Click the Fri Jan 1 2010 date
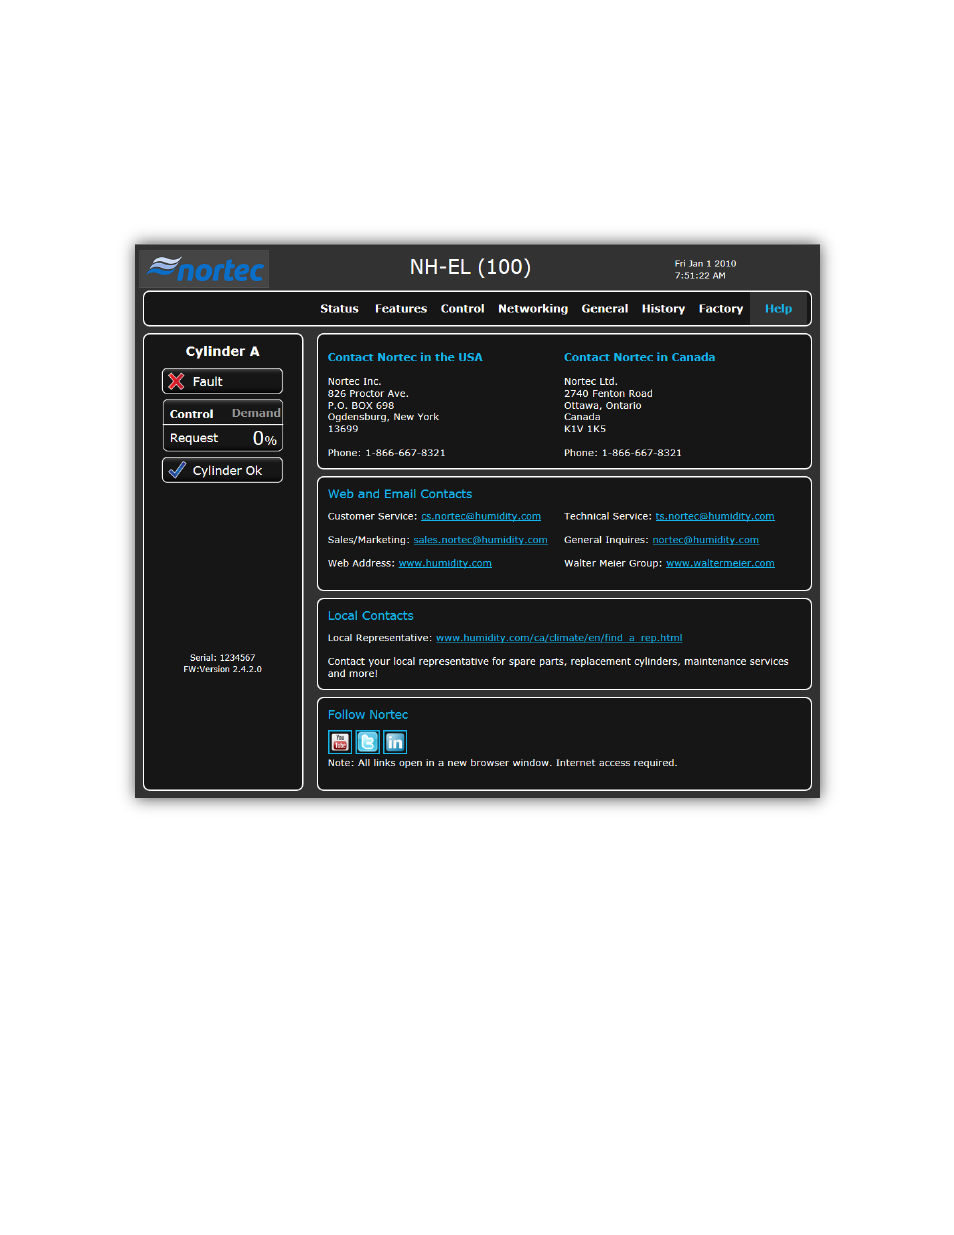The height and width of the screenshot is (1235, 954). coord(705,264)
